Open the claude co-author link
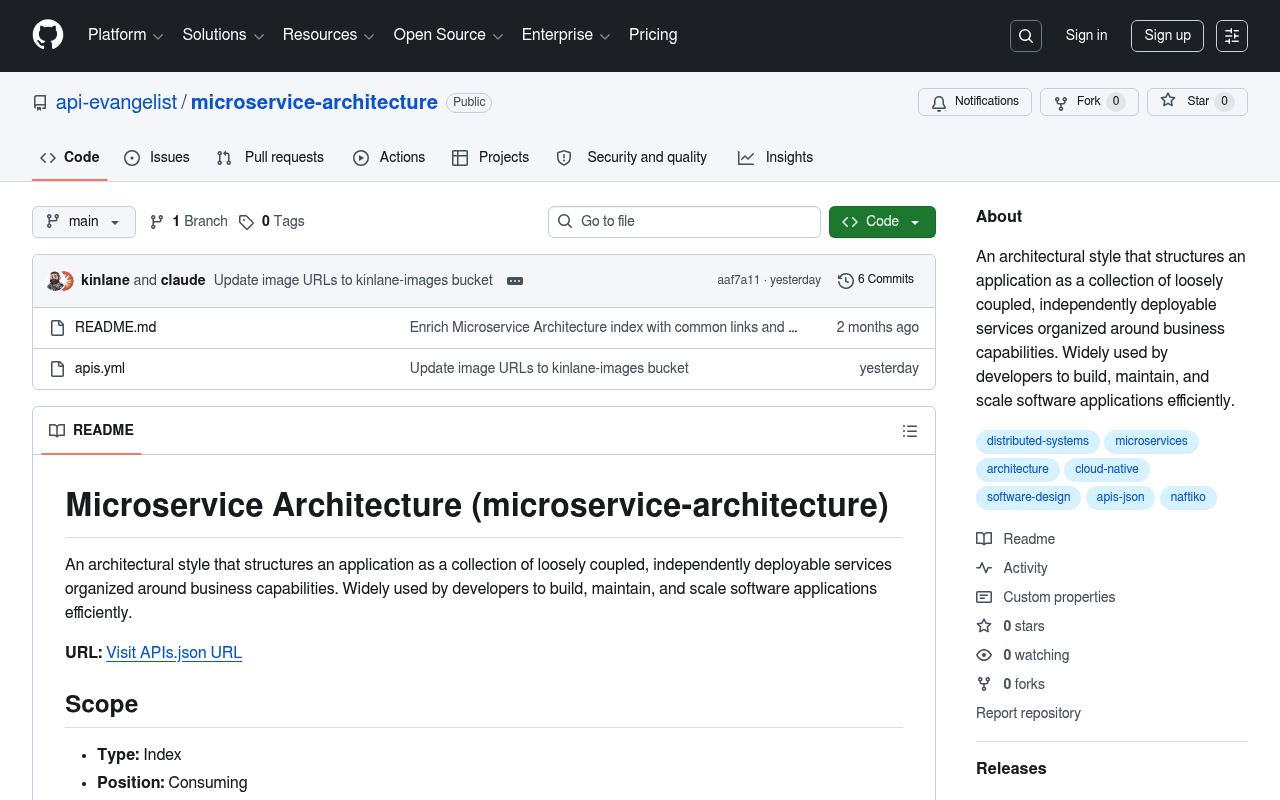The height and width of the screenshot is (800, 1280). 183,280
